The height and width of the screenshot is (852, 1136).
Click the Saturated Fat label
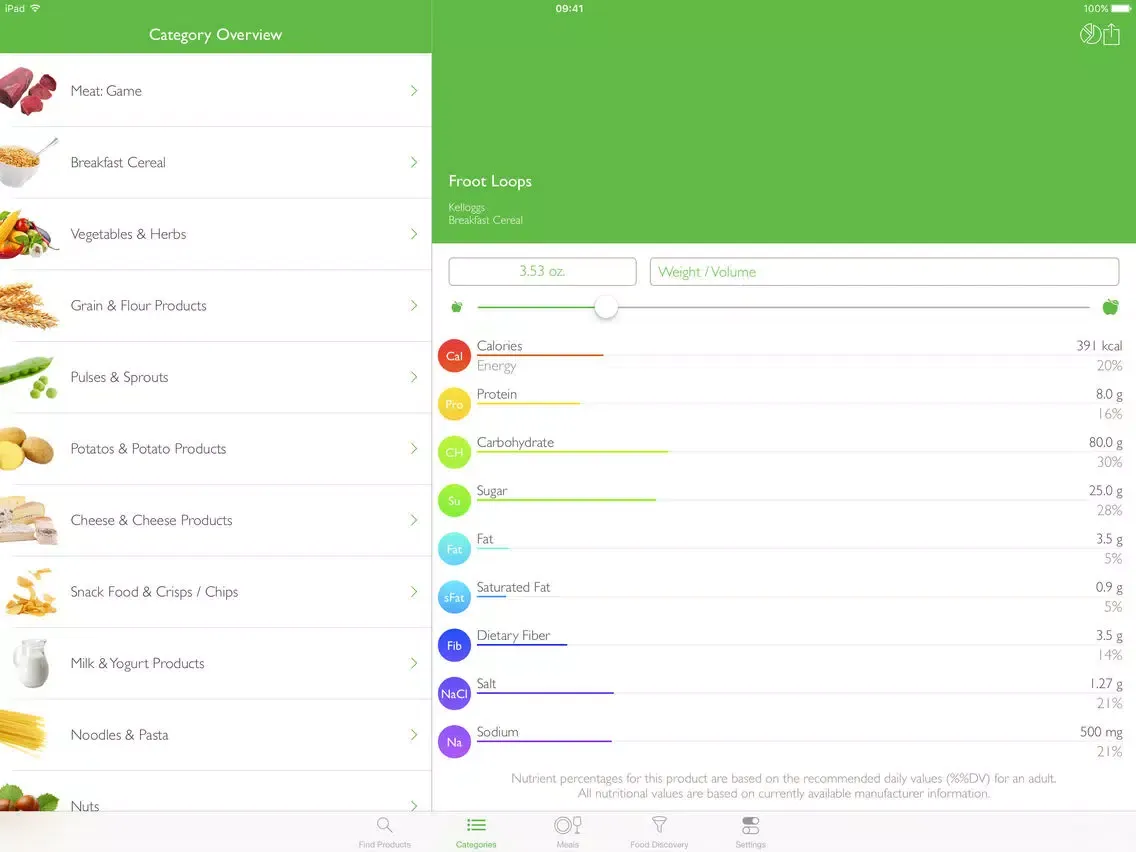pos(513,587)
